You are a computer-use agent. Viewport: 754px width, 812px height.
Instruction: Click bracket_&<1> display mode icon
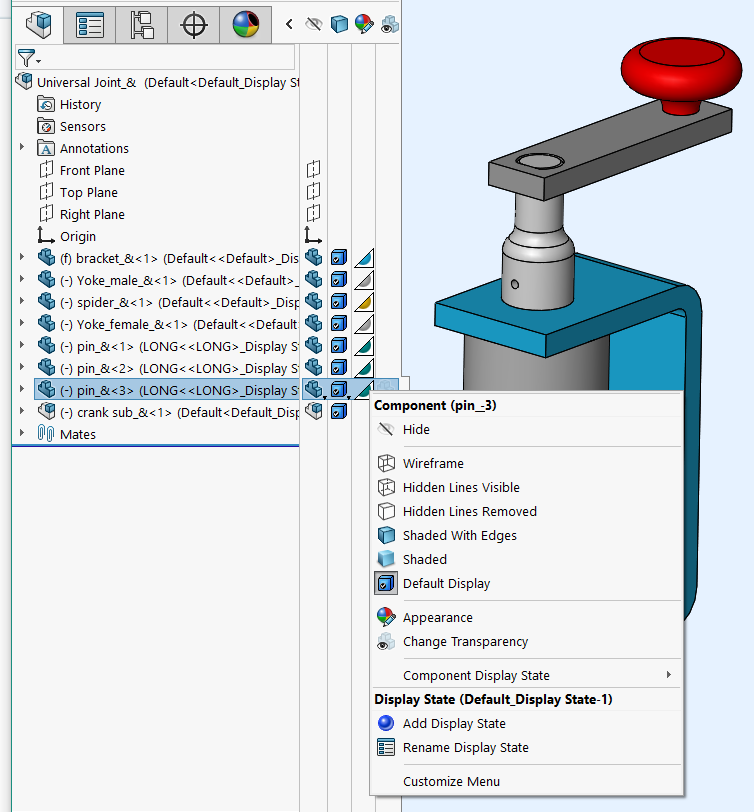339,257
